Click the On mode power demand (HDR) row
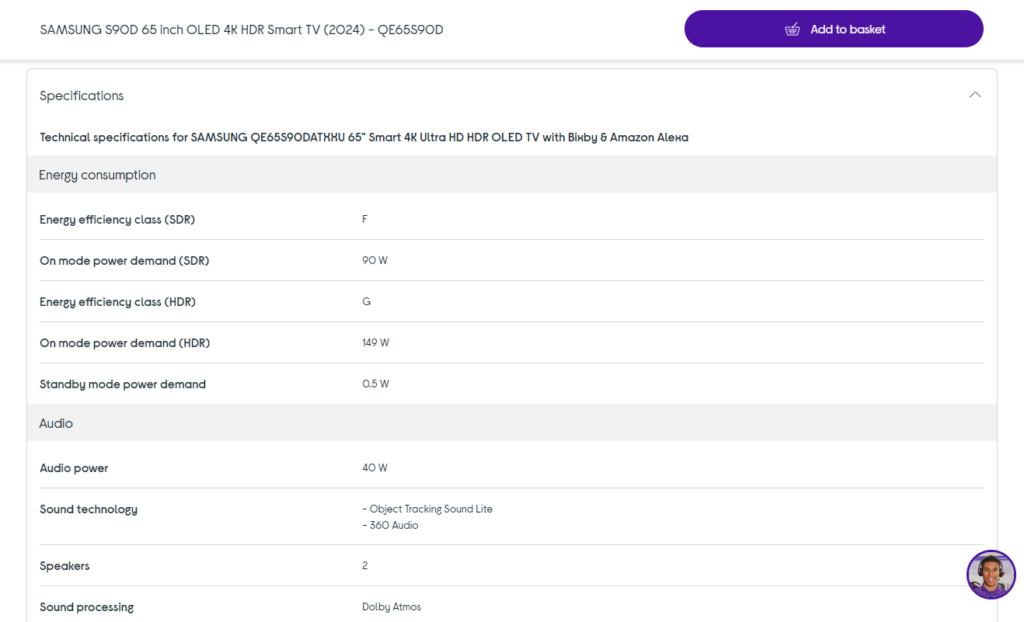 click(125, 342)
